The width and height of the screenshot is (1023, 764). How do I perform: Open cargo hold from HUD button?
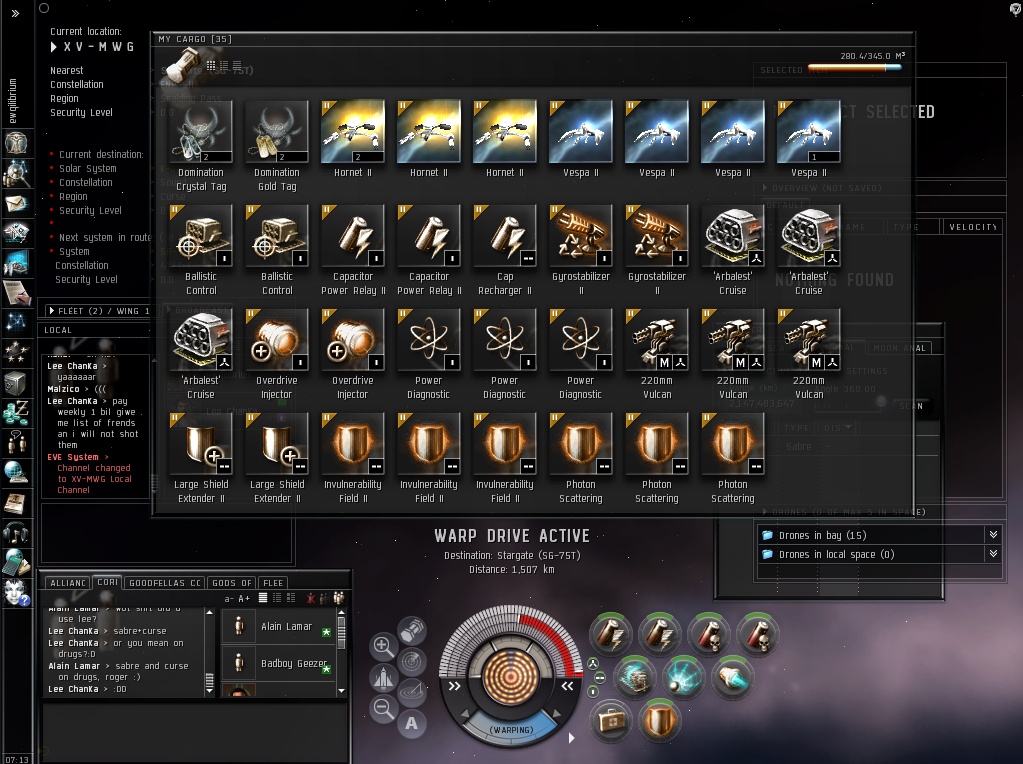(412, 630)
